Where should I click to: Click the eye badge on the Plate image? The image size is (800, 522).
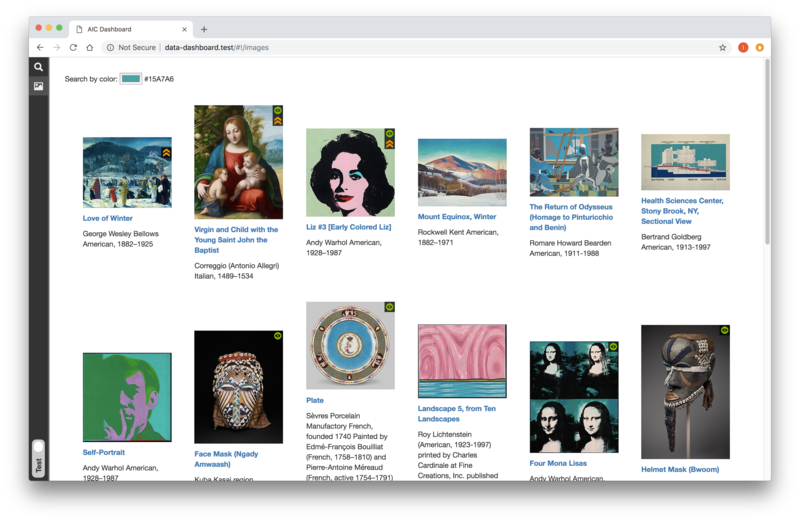389,307
